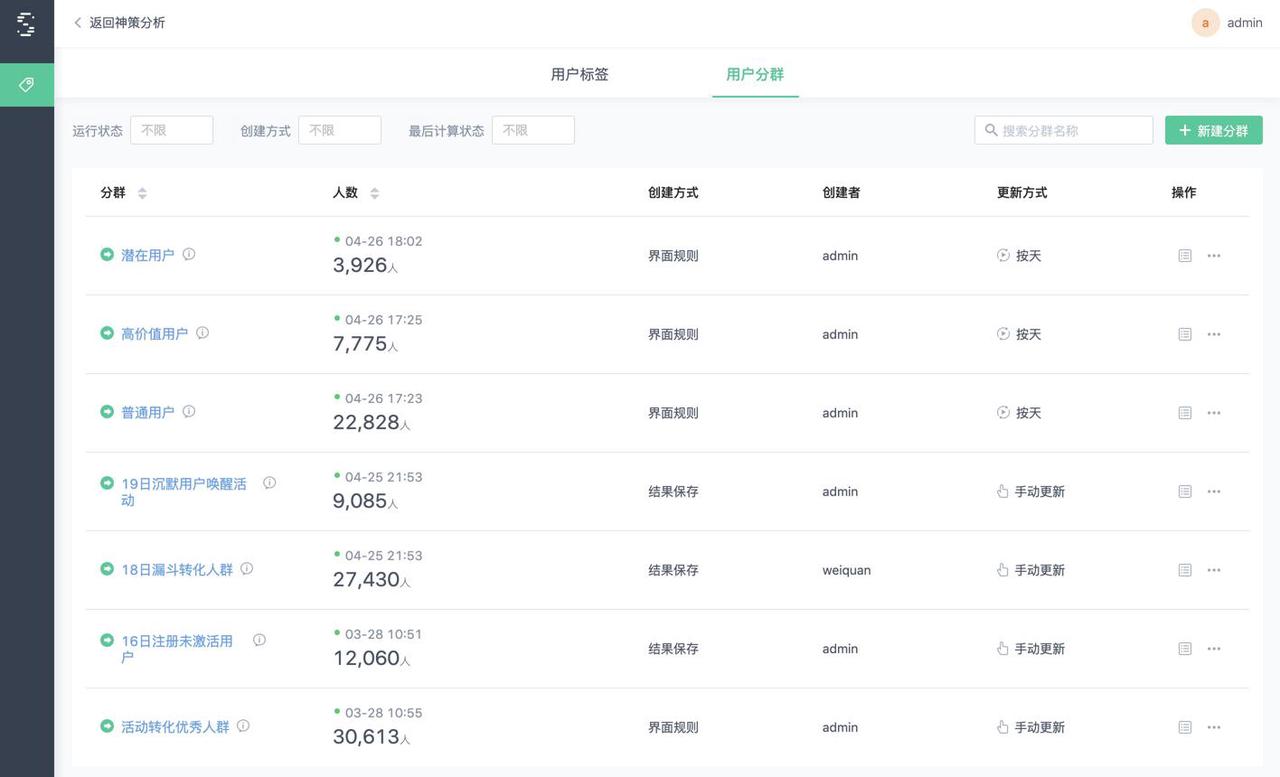Click the tag icon in the left sidebar

[27, 85]
